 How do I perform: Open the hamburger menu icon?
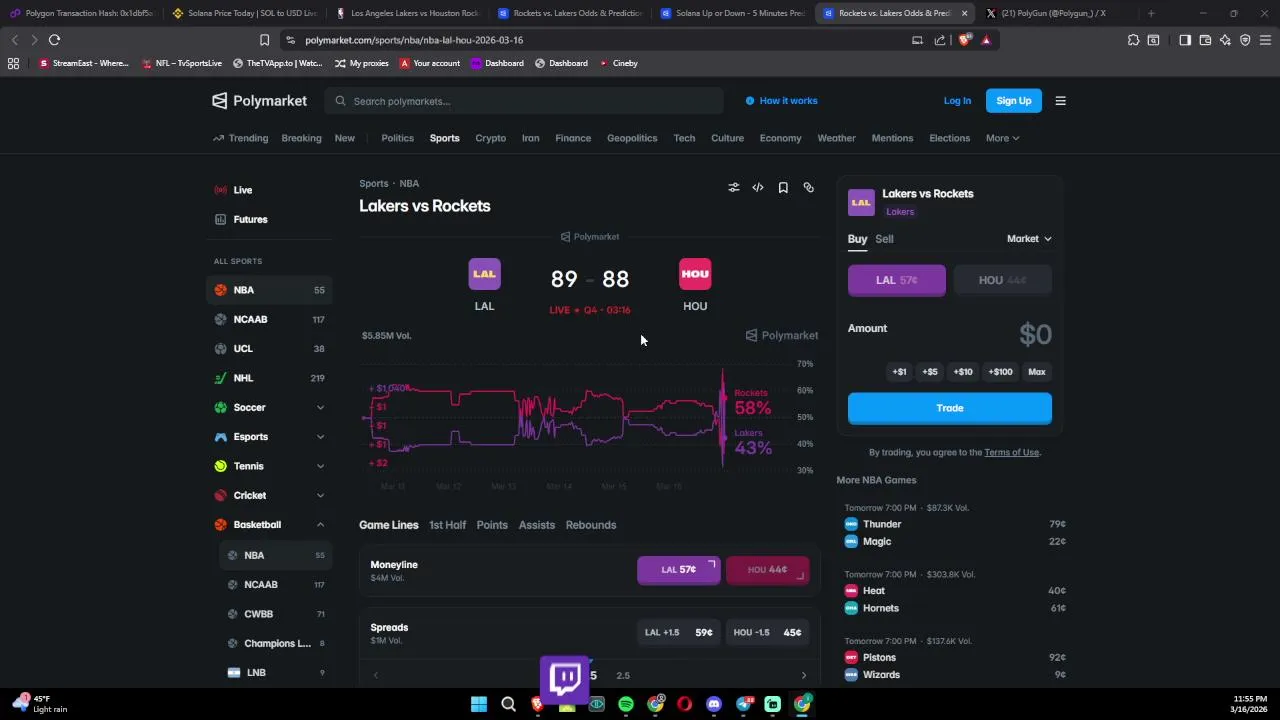click(1060, 101)
